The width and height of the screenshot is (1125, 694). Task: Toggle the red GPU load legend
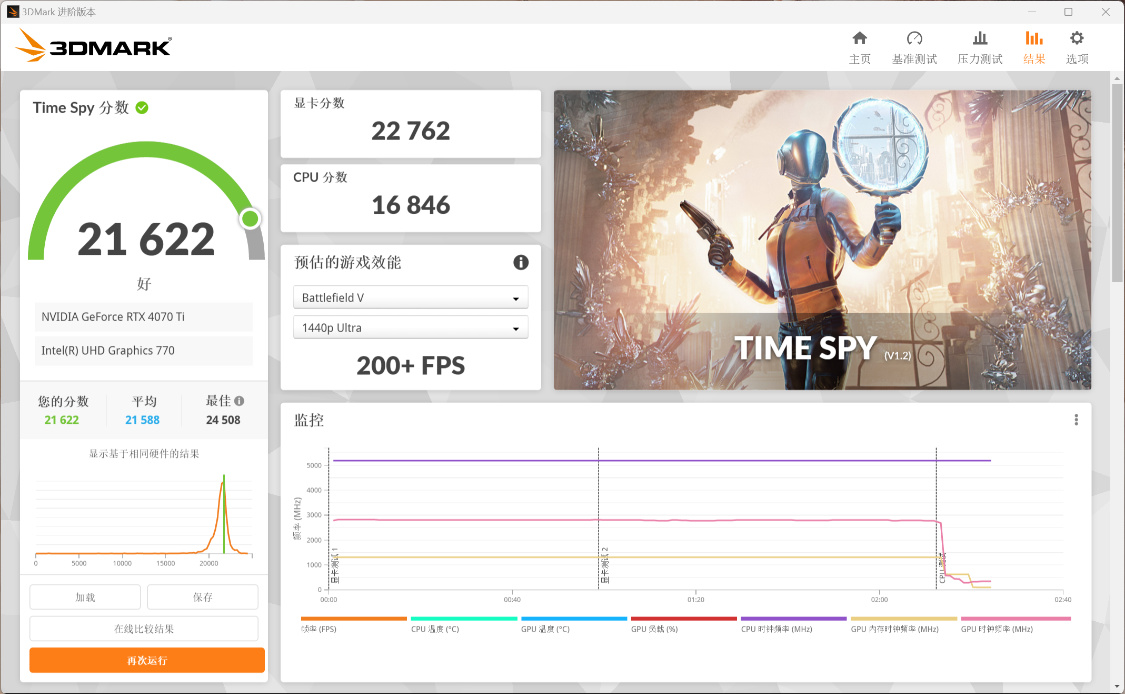684,619
